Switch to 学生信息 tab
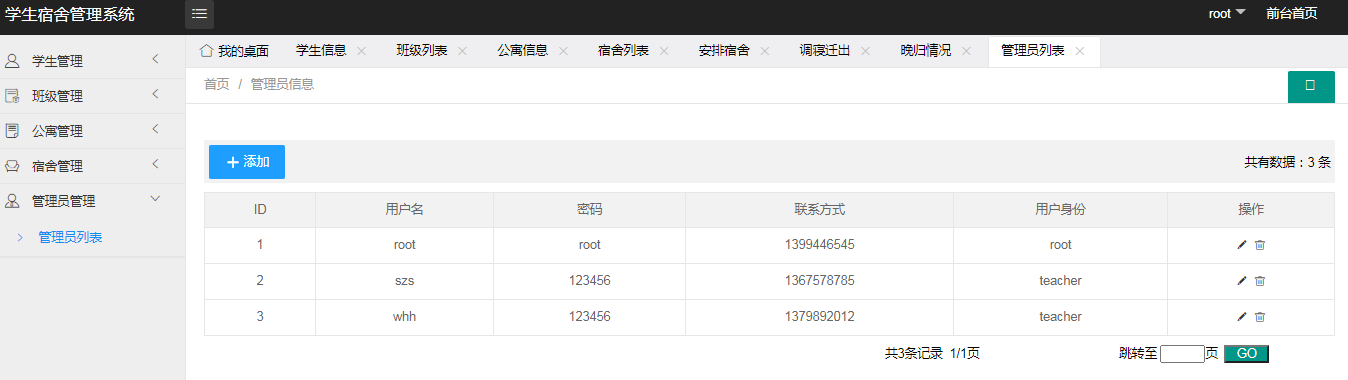Image resolution: width=1348 pixels, height=380 pixels. tap(322, 51)
